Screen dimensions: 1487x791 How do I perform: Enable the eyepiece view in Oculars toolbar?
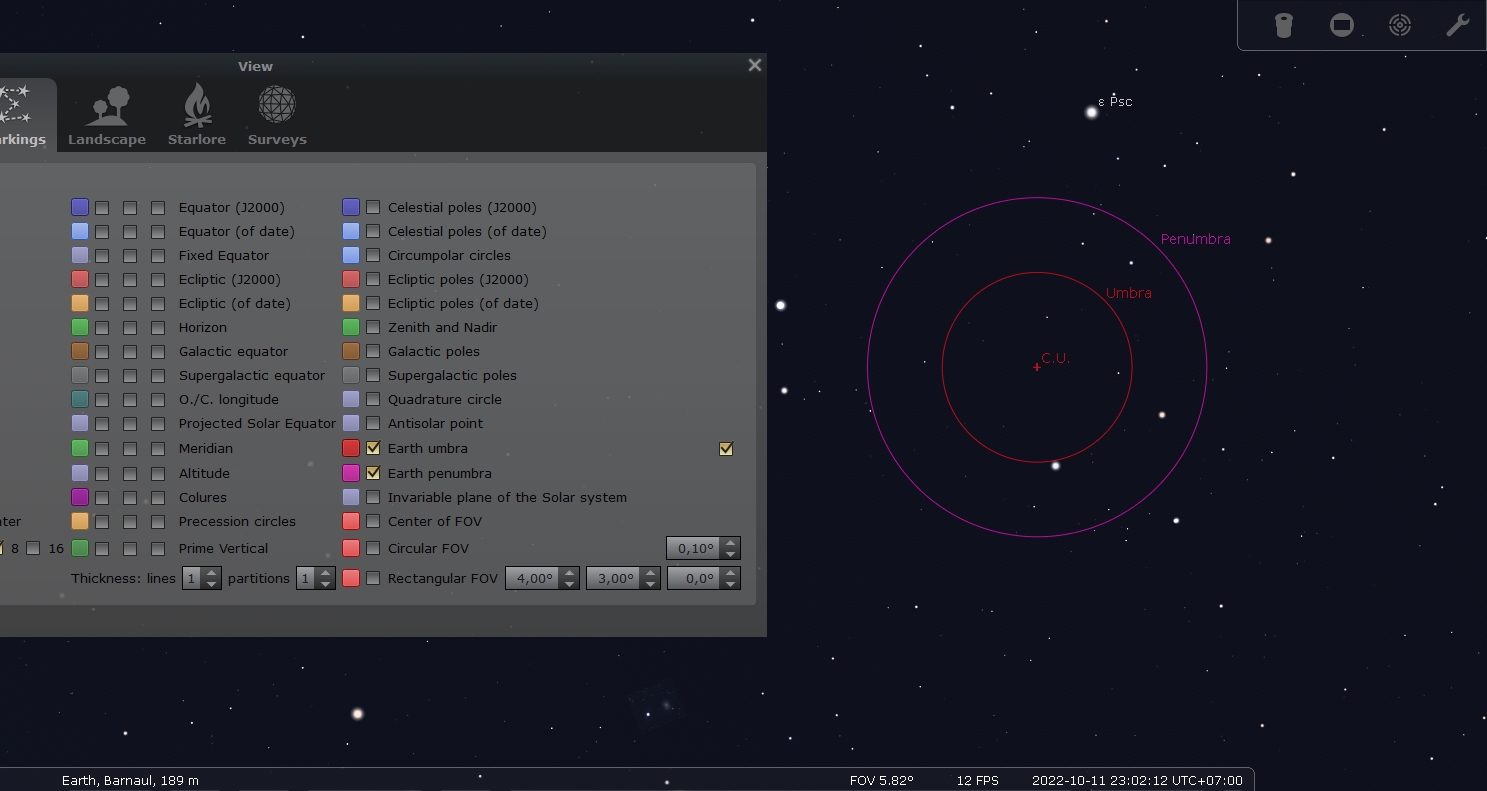point(1284,25)
